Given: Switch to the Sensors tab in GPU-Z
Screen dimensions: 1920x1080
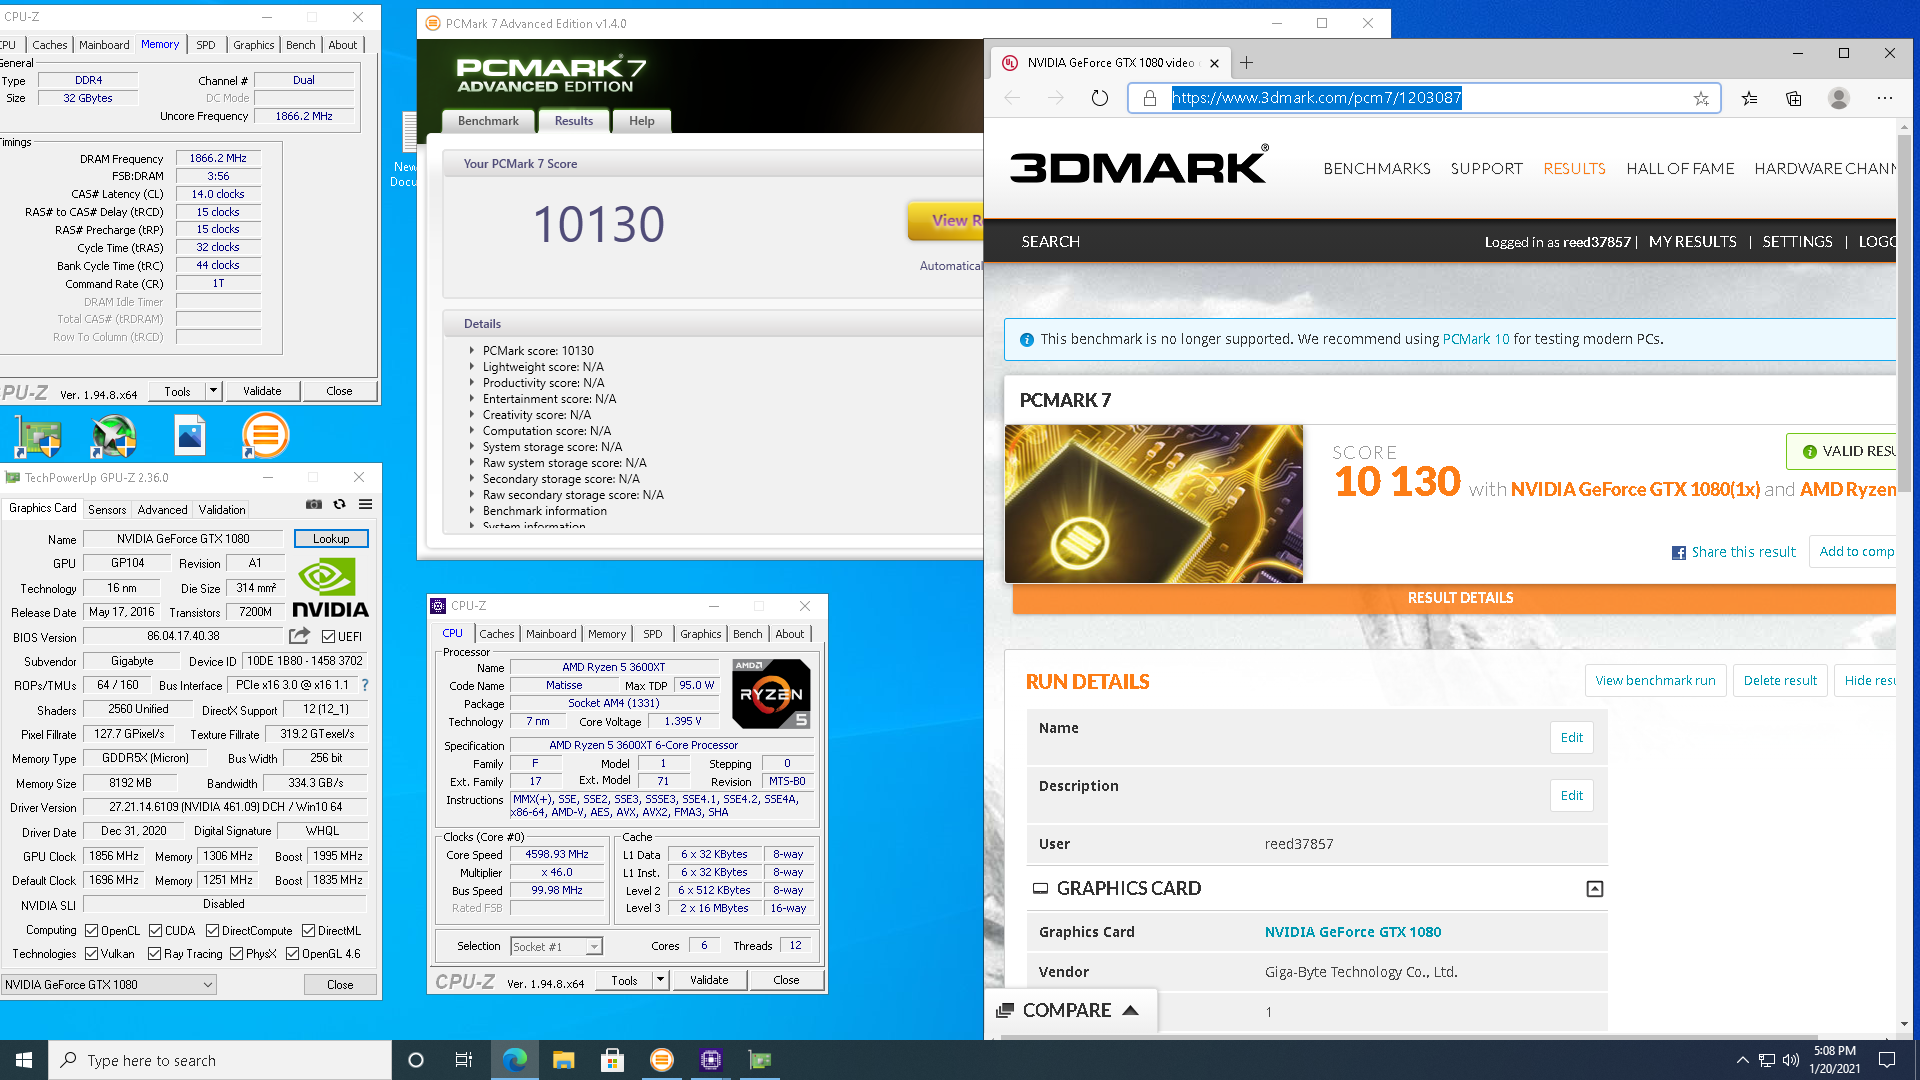Looking at the screenshot, I should tap(107, 510).
